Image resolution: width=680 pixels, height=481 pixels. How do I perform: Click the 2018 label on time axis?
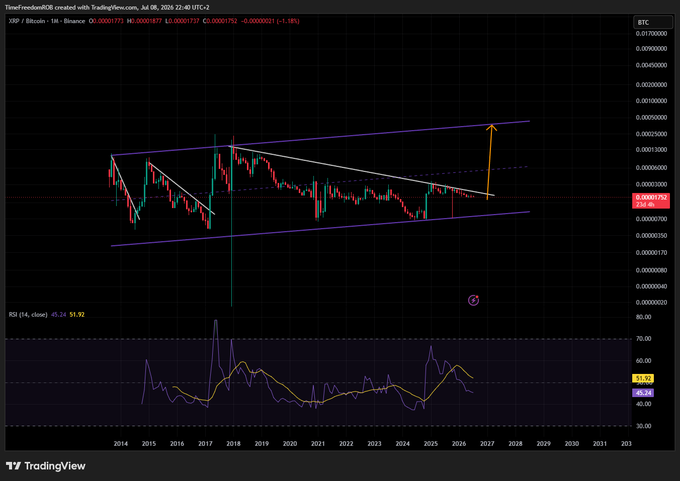pyautogui.click(x=233, y=444)
